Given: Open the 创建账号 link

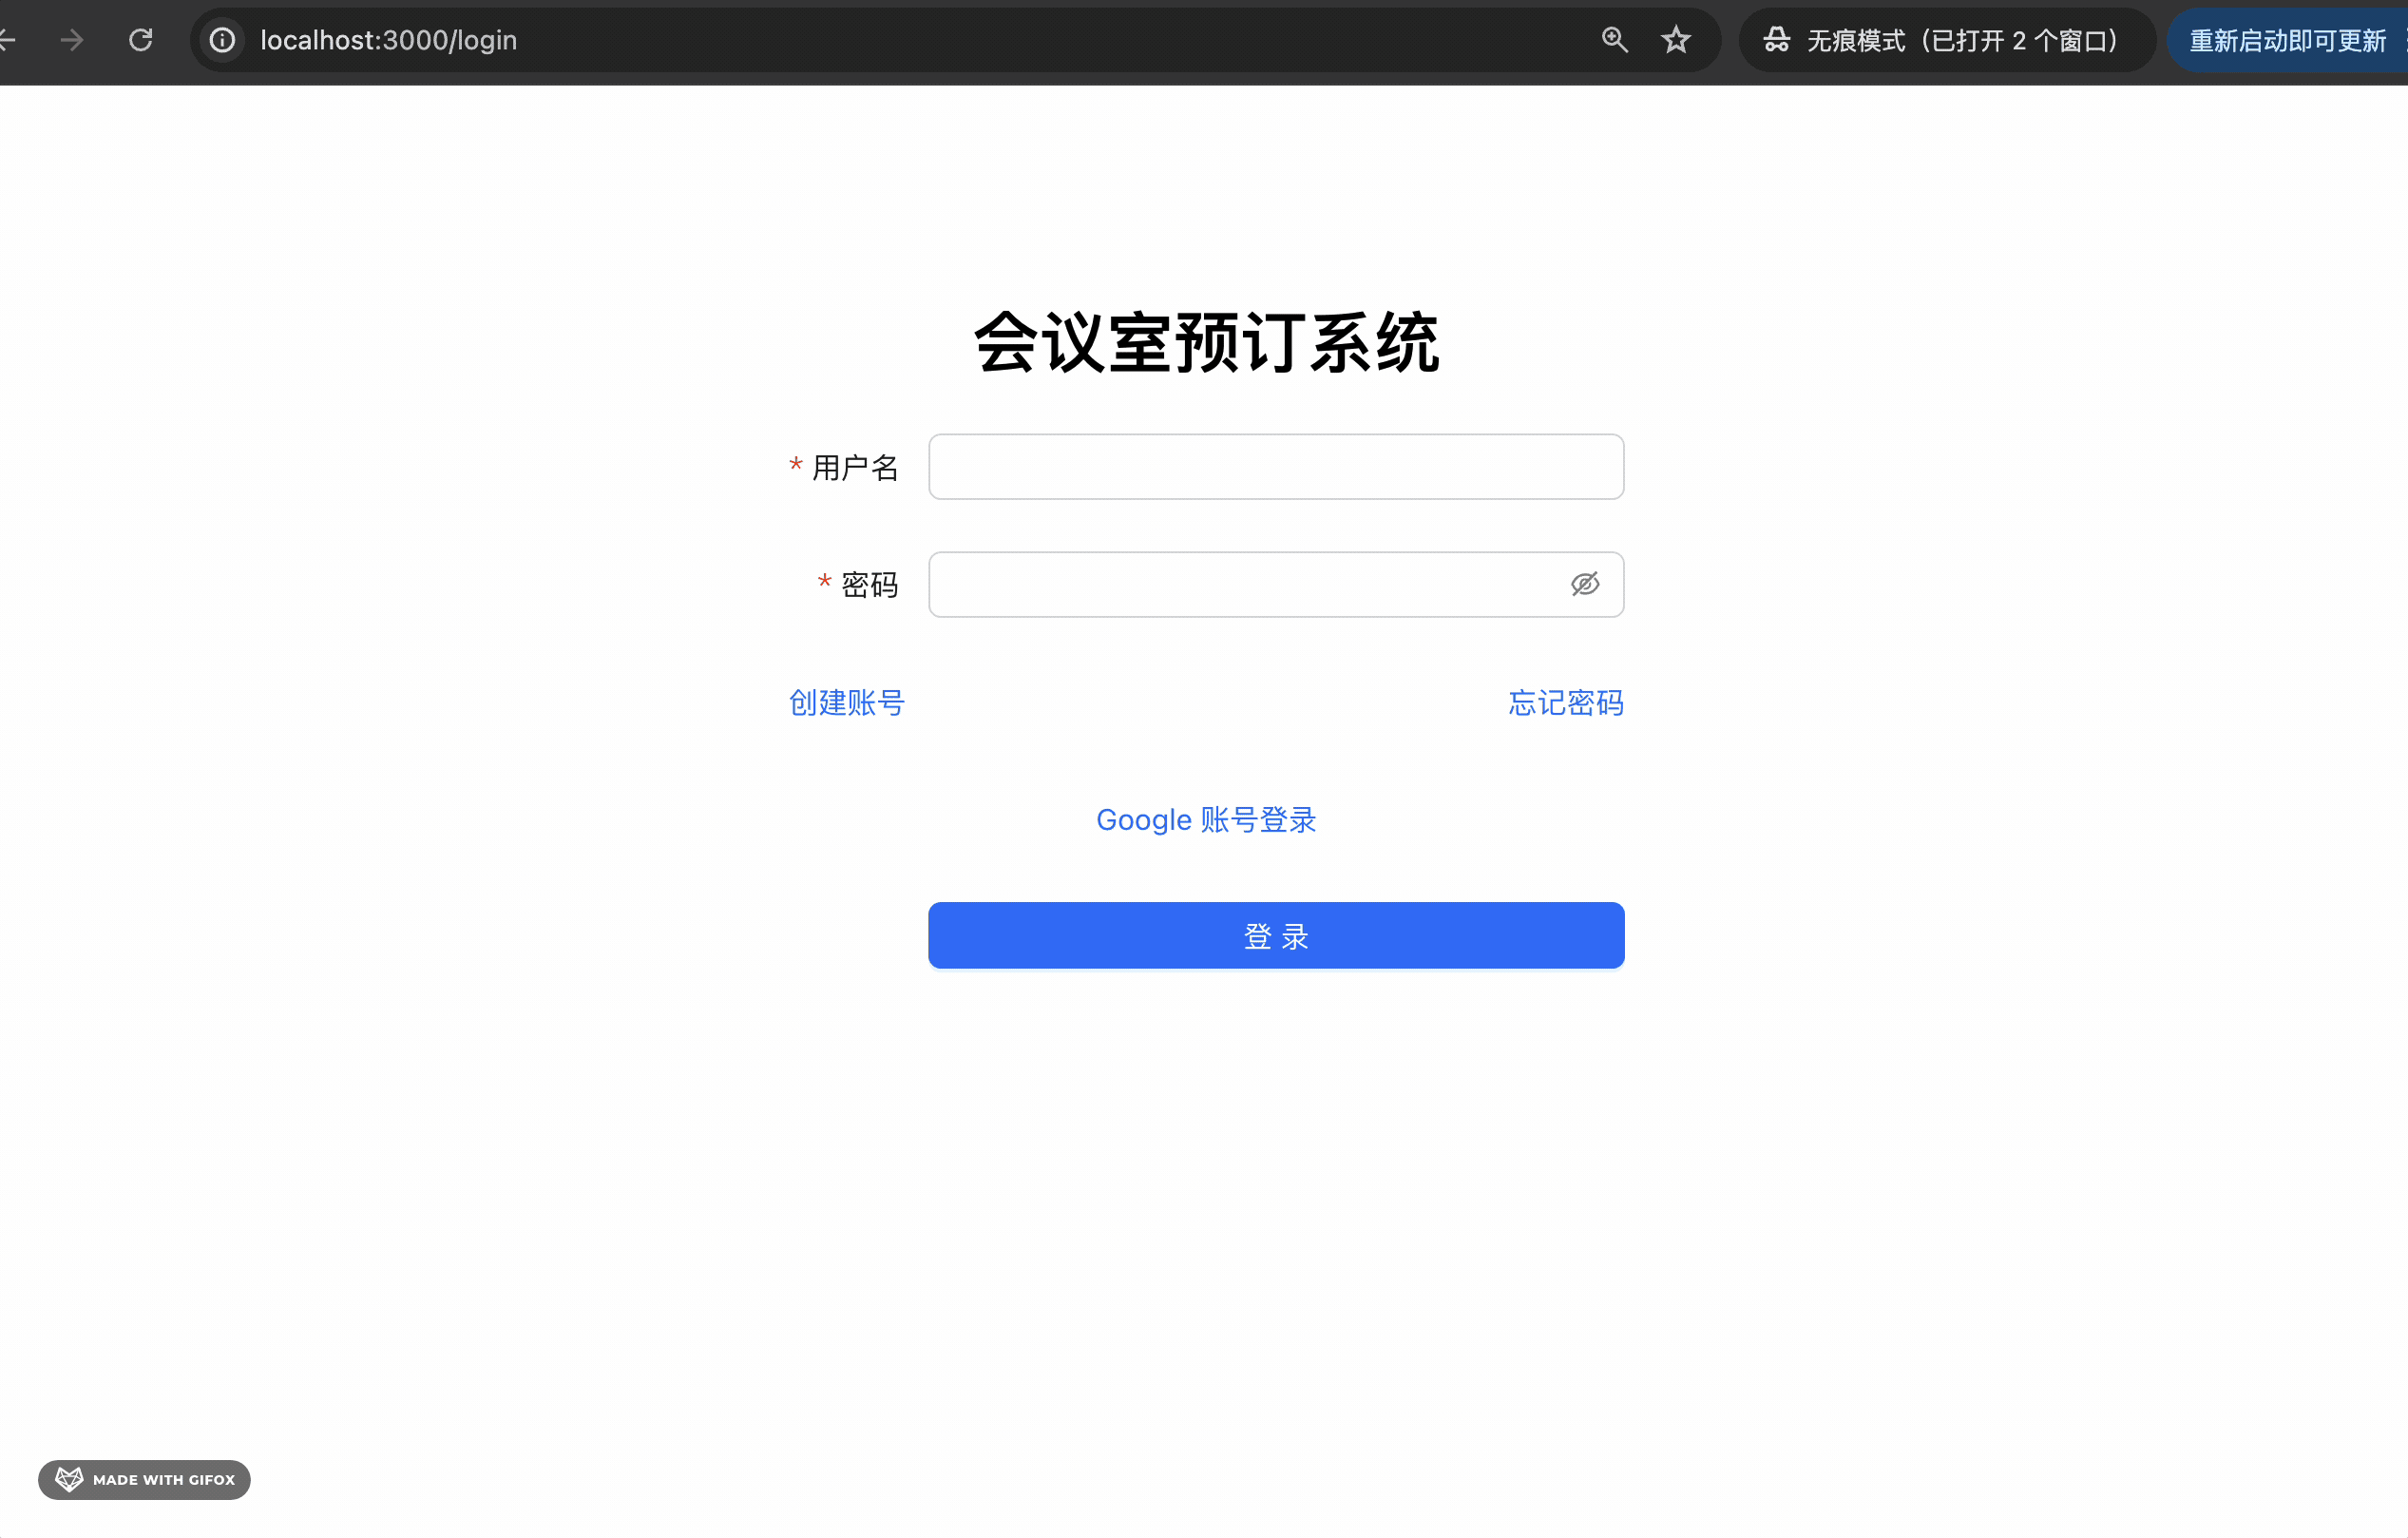Looking at the screenshot, I should coord(846,702).
